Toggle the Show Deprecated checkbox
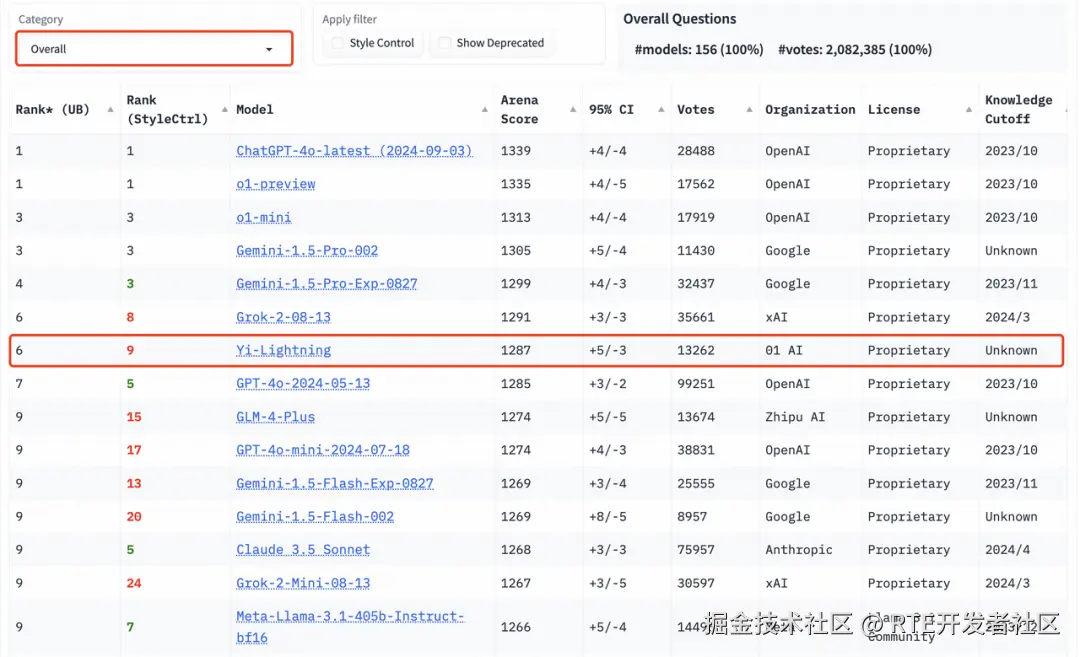This screenshot has height=657, width=1080. [445, 43]
